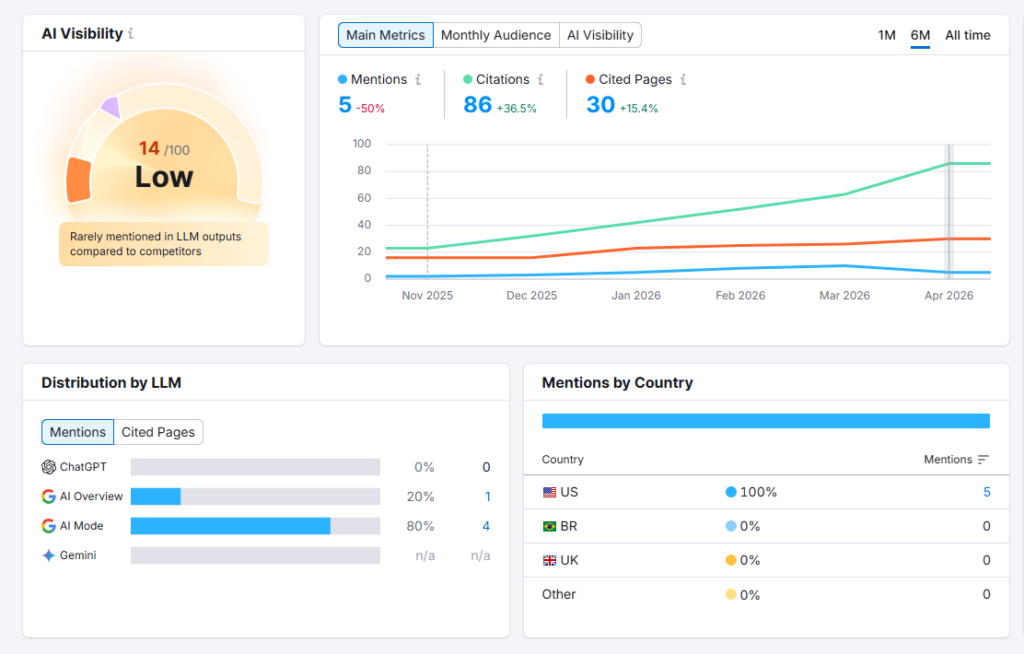Click the Citations info icon

point(539,79)
